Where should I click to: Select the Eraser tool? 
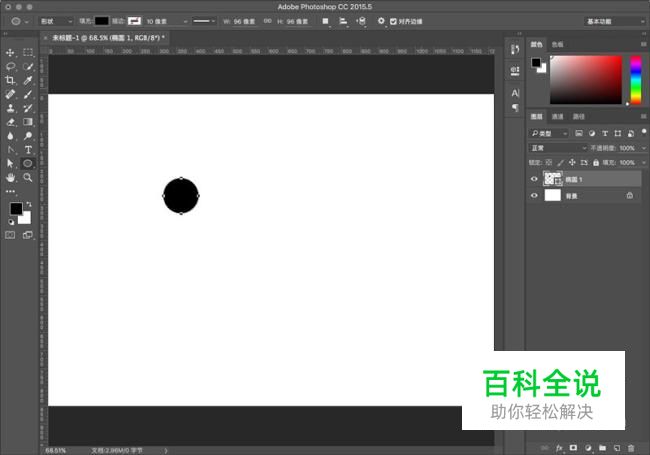(x=11, y=122)
